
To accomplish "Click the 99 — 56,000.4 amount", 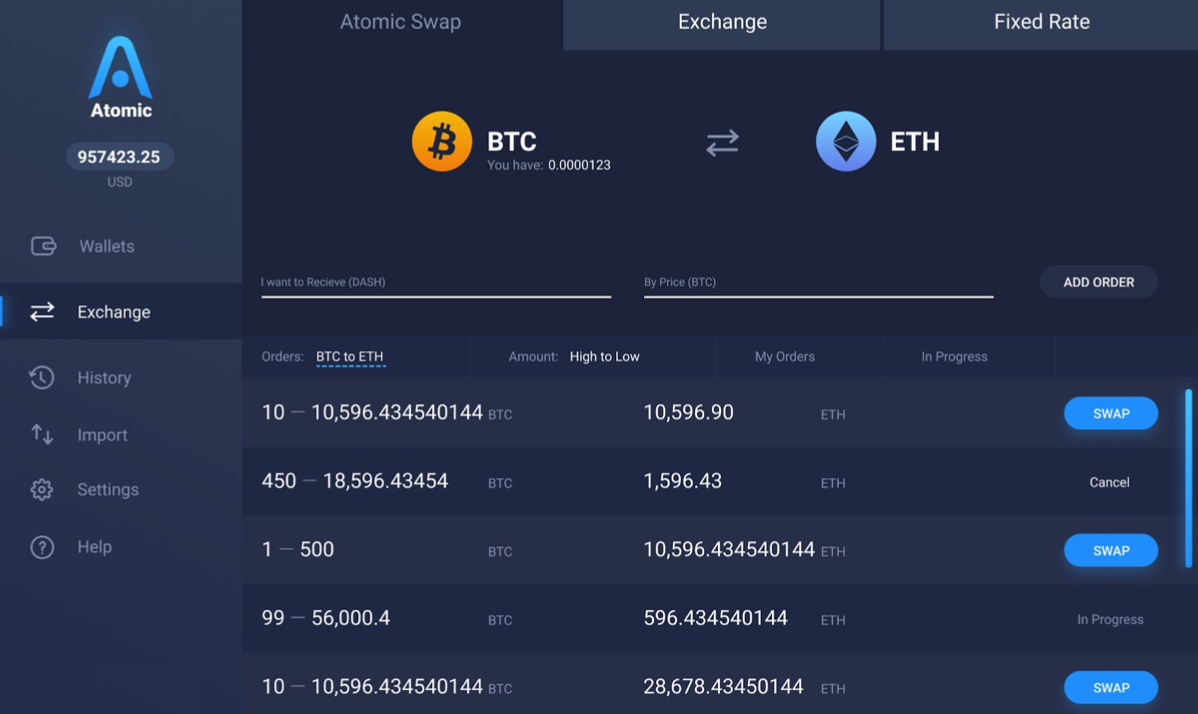I will point(325,617).
